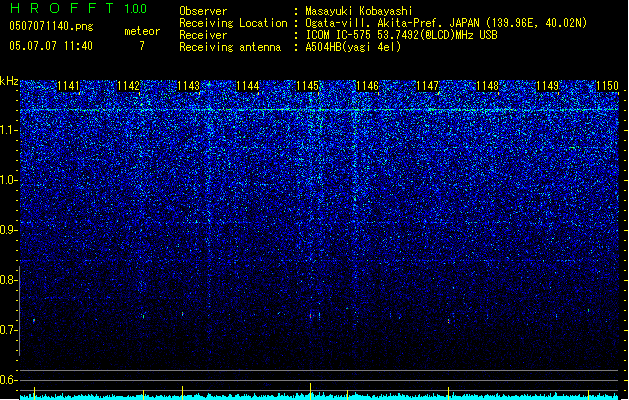Click the HROFFT 1.0.0 title text
The width and height of the screenshot is (629, 400).
point(79,8)
